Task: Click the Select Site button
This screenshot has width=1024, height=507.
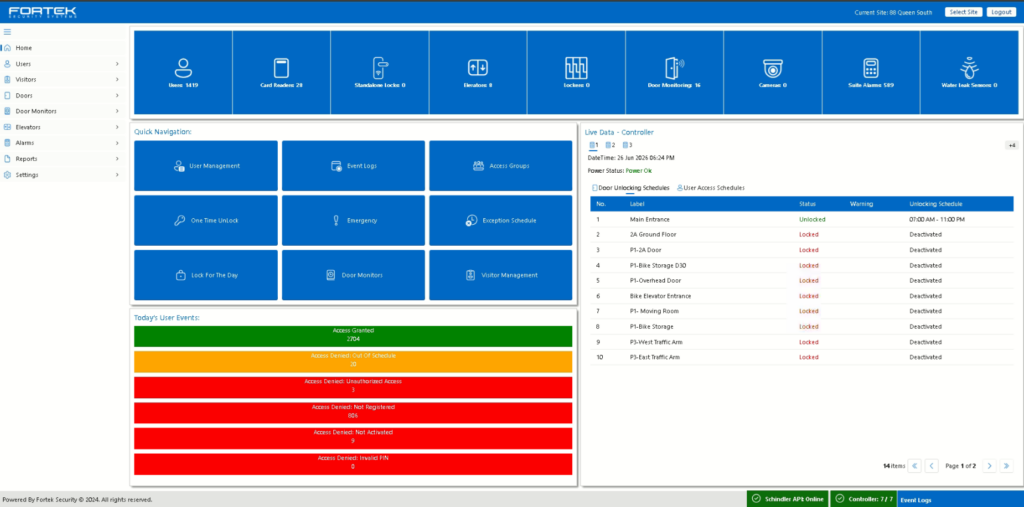Action: tap(963, 12)
